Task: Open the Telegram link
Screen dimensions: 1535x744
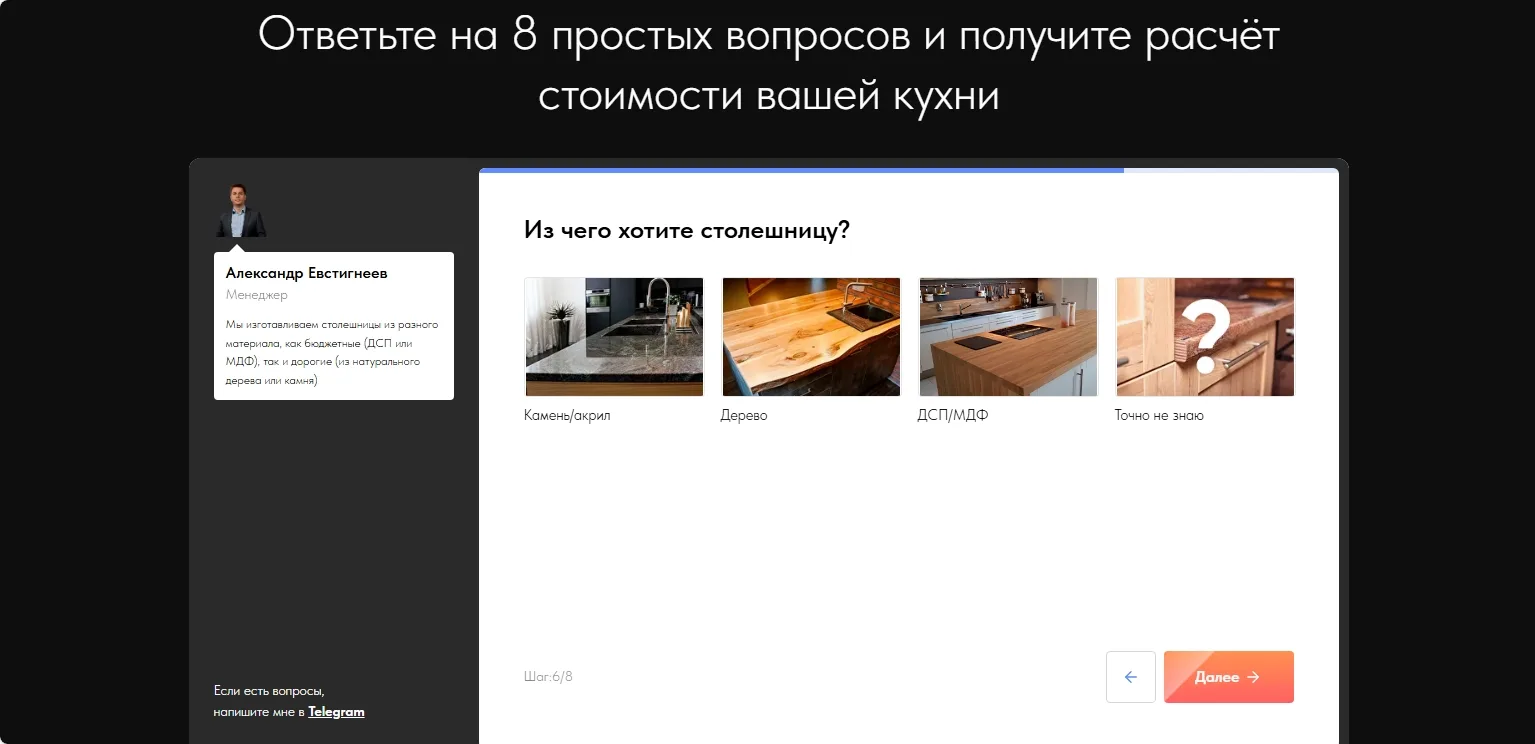Action: [336, 712]
